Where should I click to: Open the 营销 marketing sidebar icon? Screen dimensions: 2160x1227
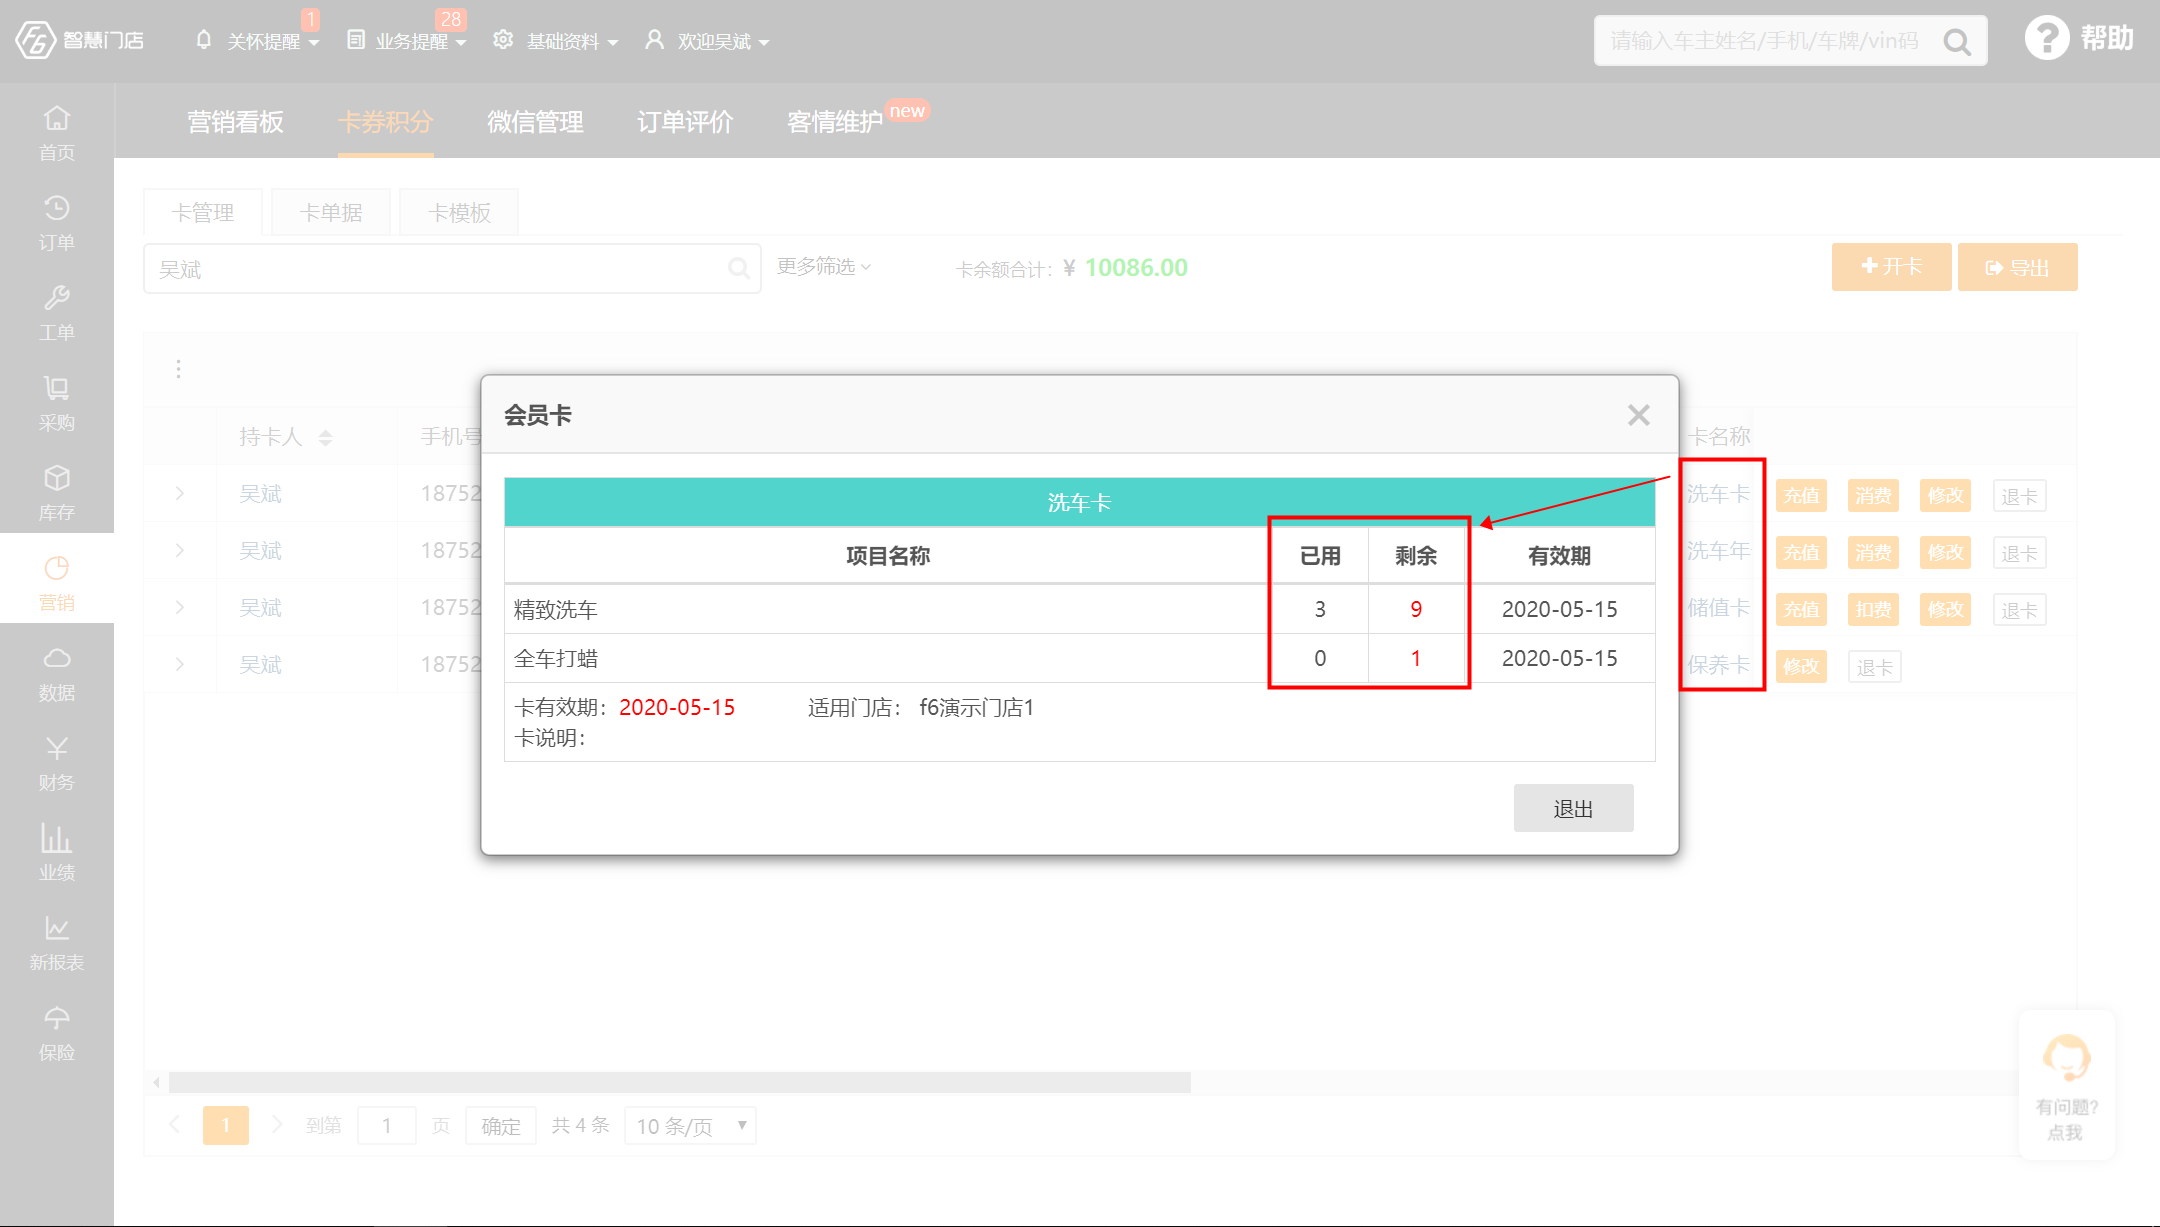[57, 582]
